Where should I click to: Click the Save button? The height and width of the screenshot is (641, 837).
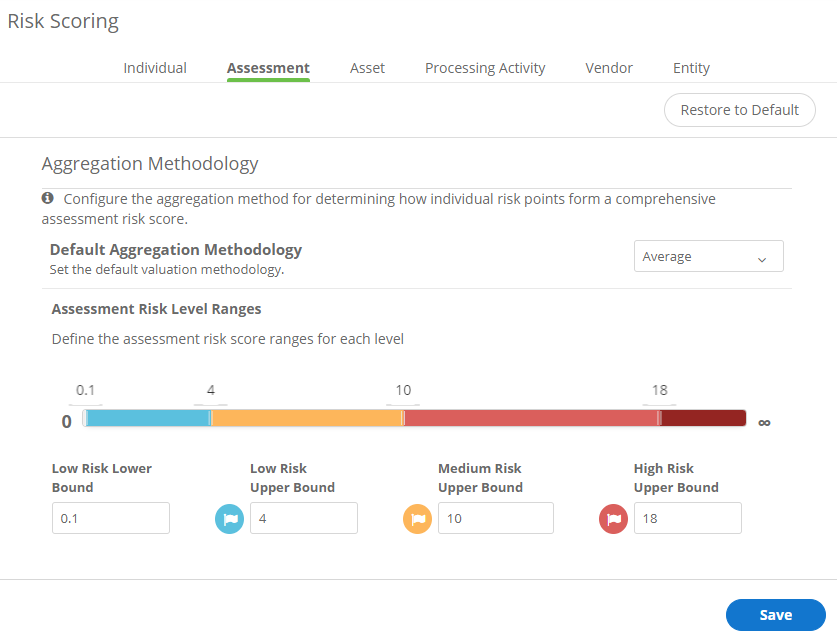pyautogui.click(x=775, y=614)
